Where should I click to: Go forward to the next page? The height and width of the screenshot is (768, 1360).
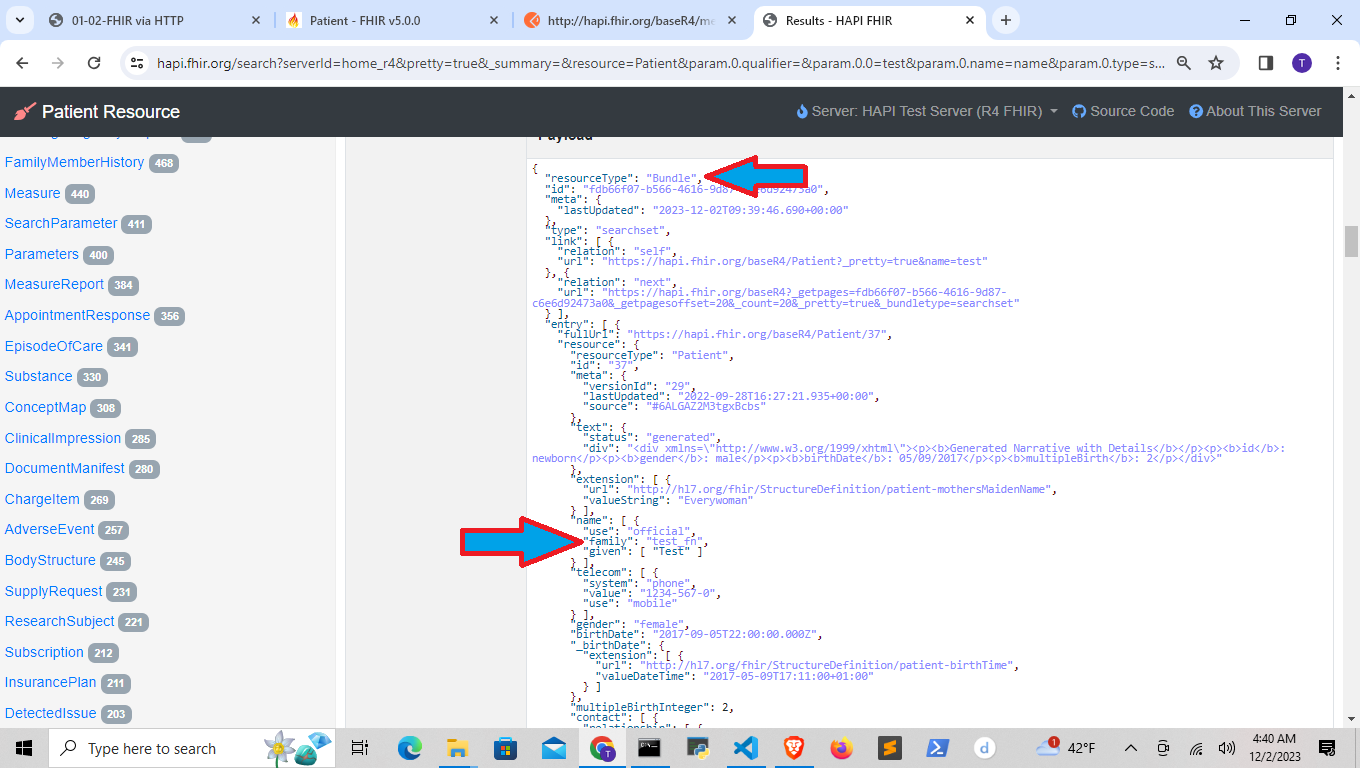(58, 63)
